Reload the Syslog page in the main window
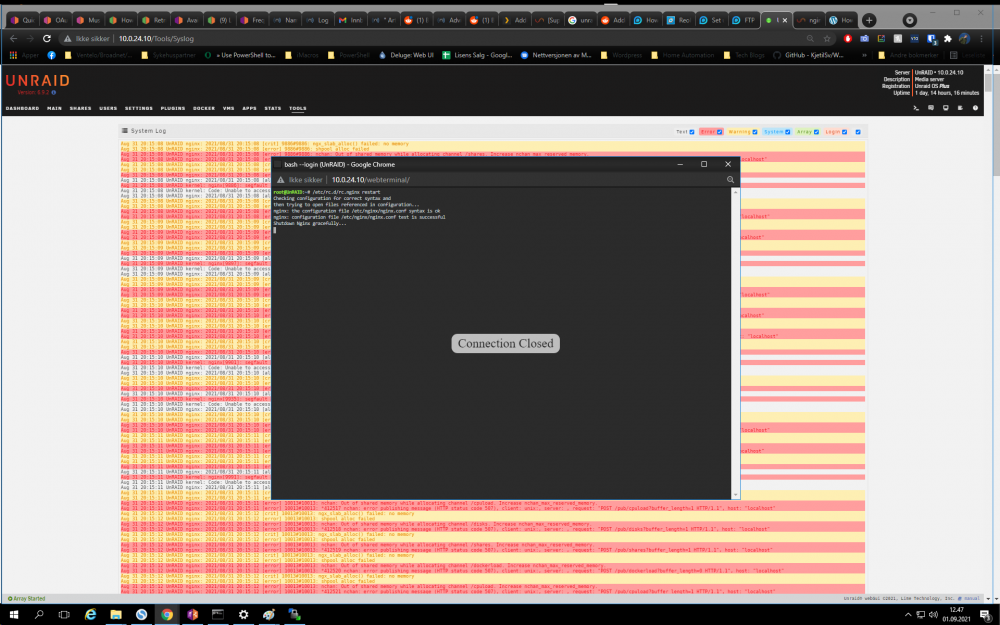Image resolution: width=1000 pixels, height=625 pixels. tap(47, 39)
